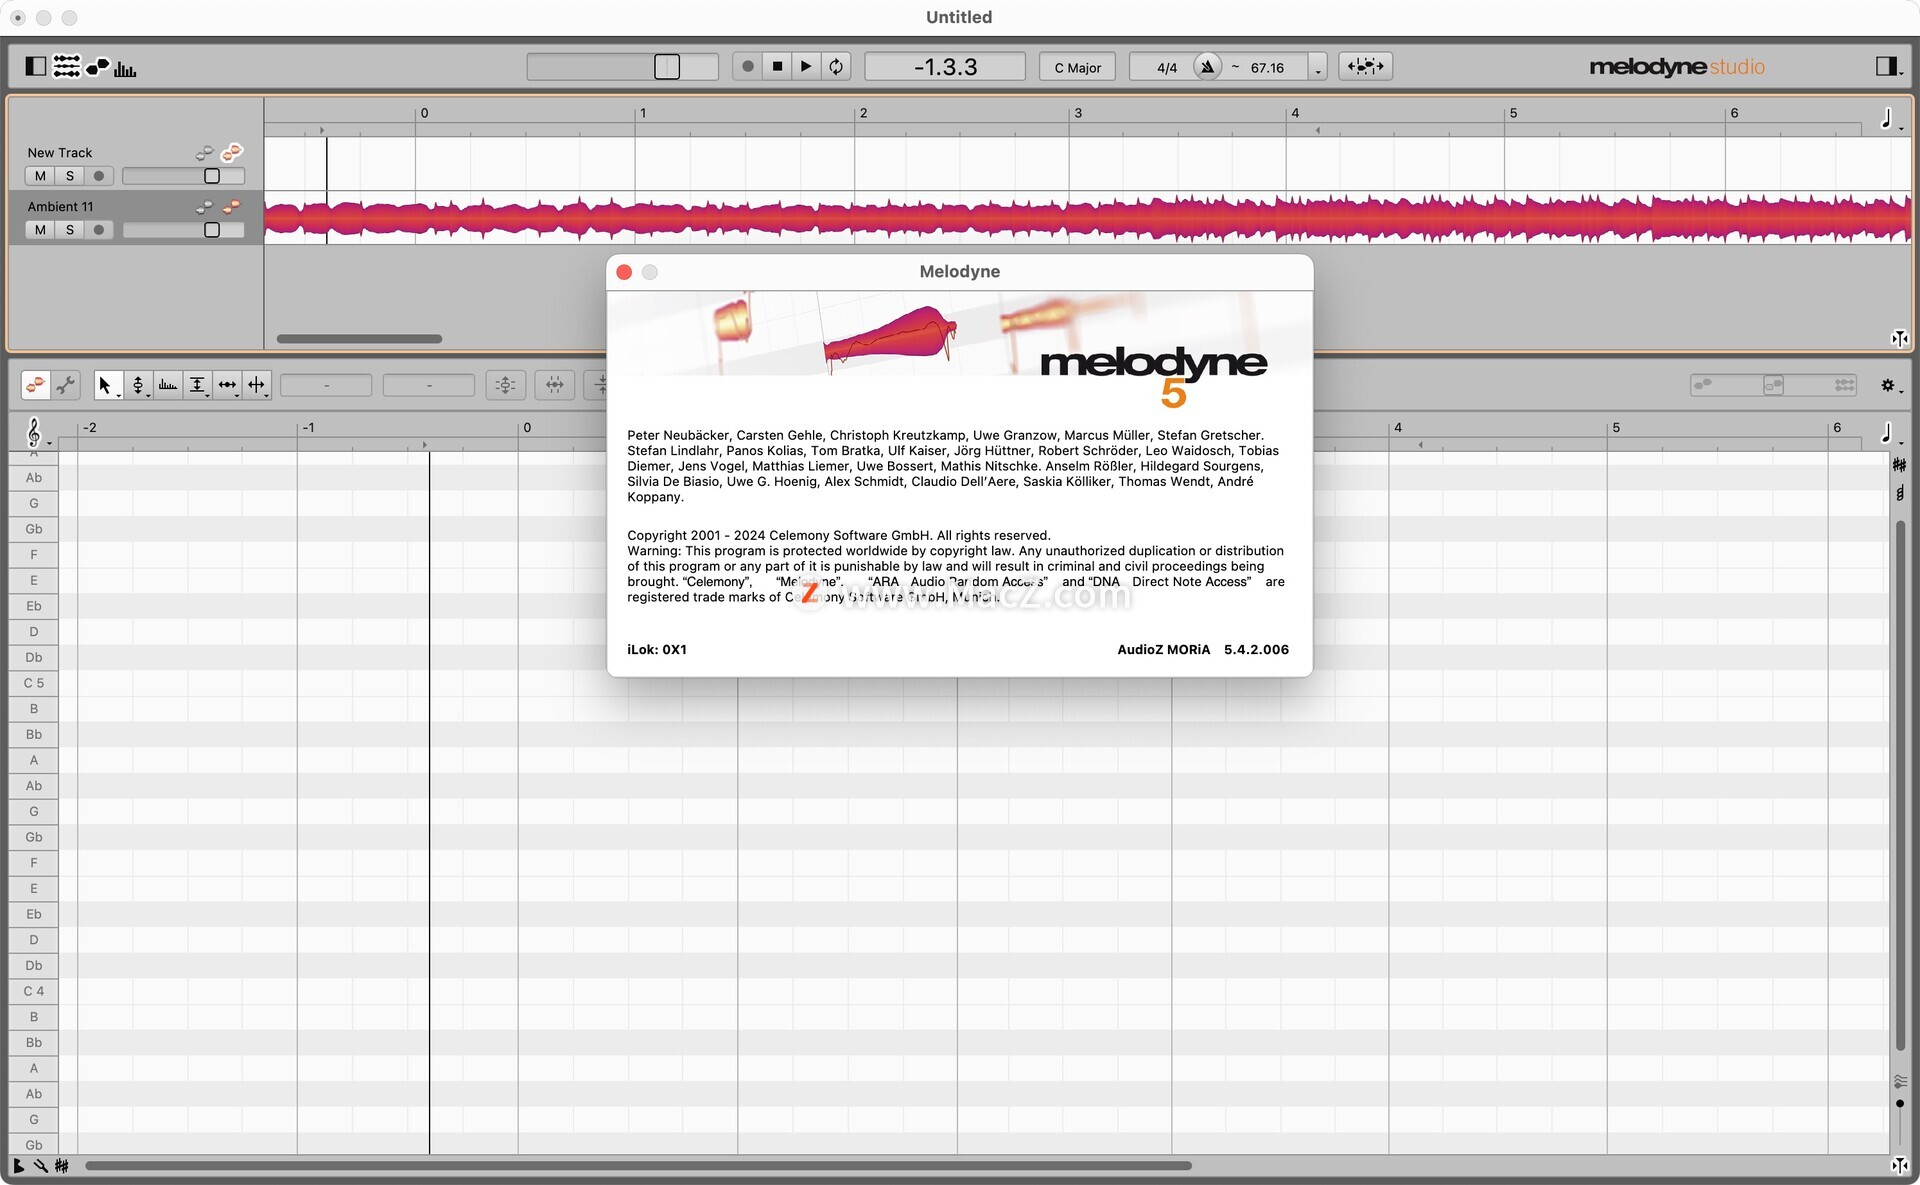Click second inspector value field beside tools
This screenshot has height=1185, width=1920.
click(x=429, y=385)
